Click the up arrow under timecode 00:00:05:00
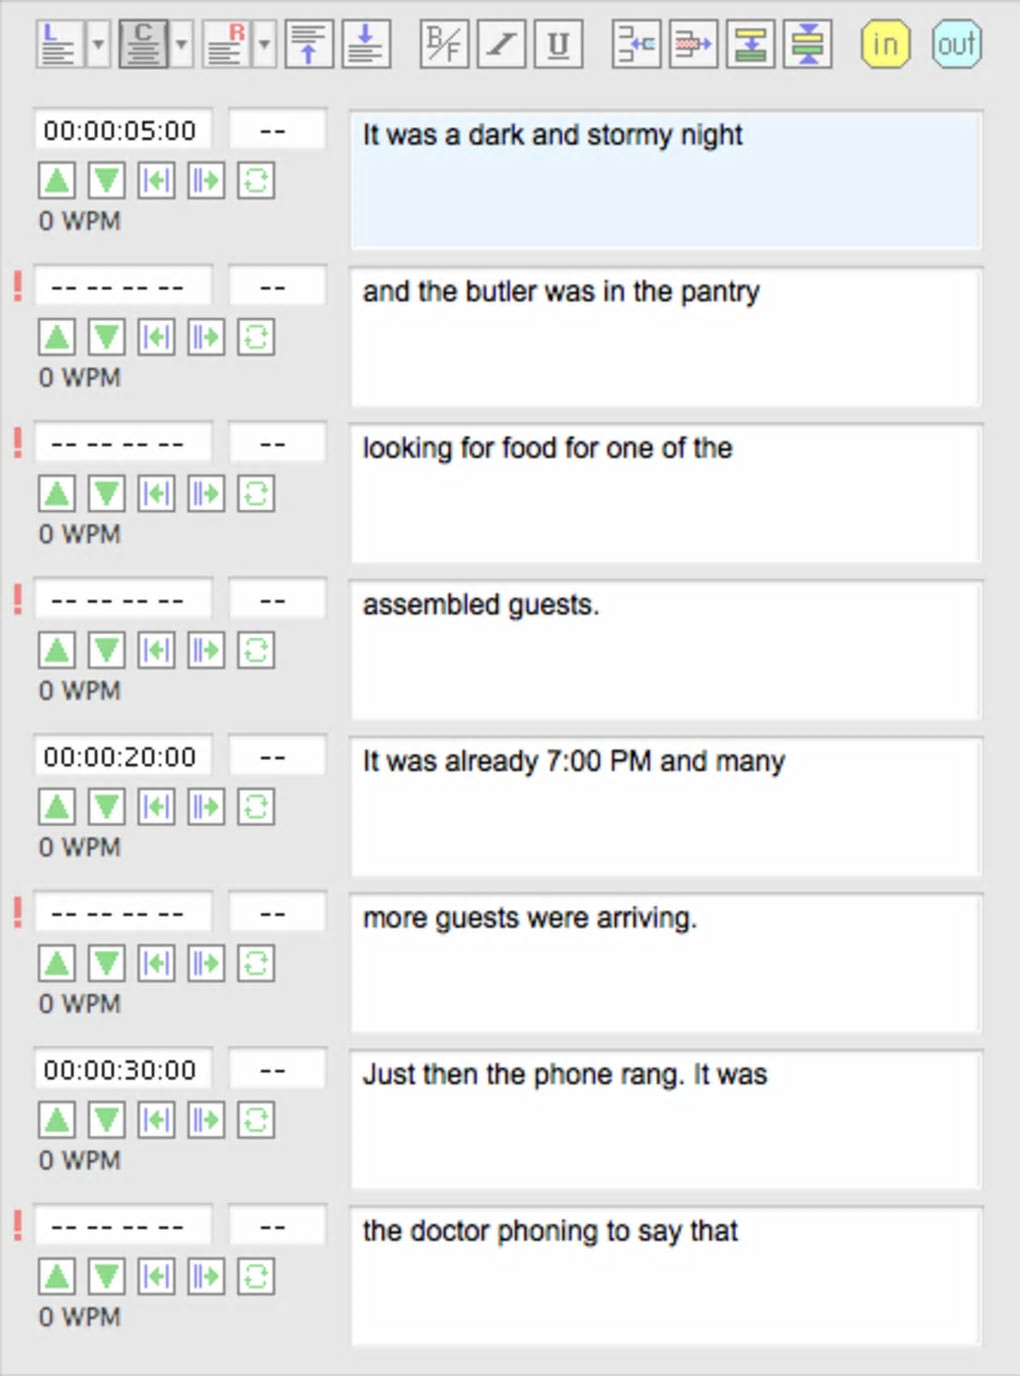The height and width of the screenshot is (1376, 1020). pyautogui.click(x=57, y=181)
